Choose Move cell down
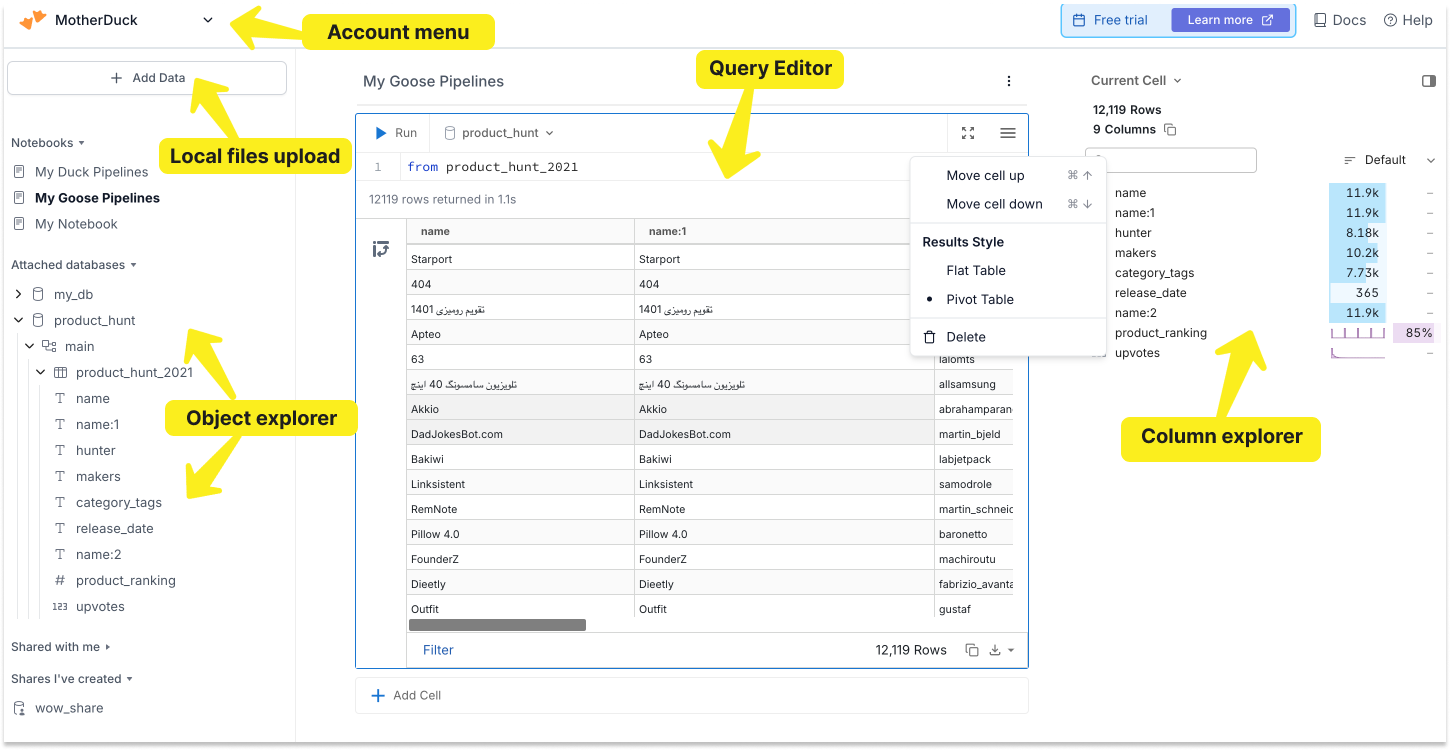The width and height of the screenshot is (1450, 750). click(x=994, y=204)
